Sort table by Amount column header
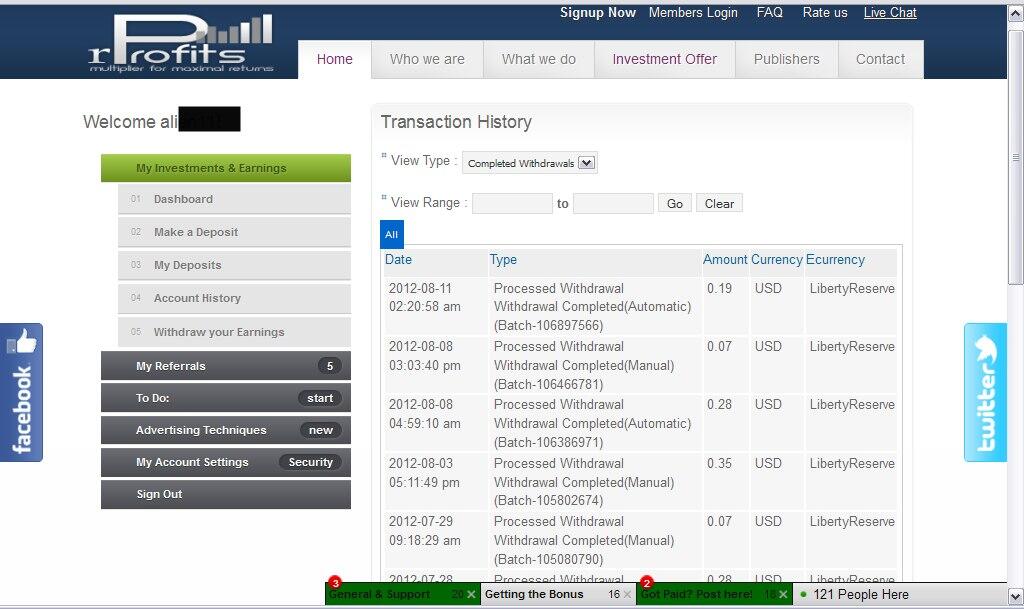Viewport: 1024px width, 609px height. tap(725, 259)
